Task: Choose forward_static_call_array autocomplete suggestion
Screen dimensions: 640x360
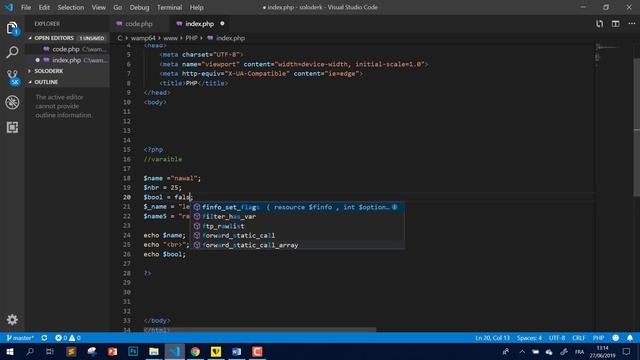Action: pyautogui.click(x=298, y=245)
